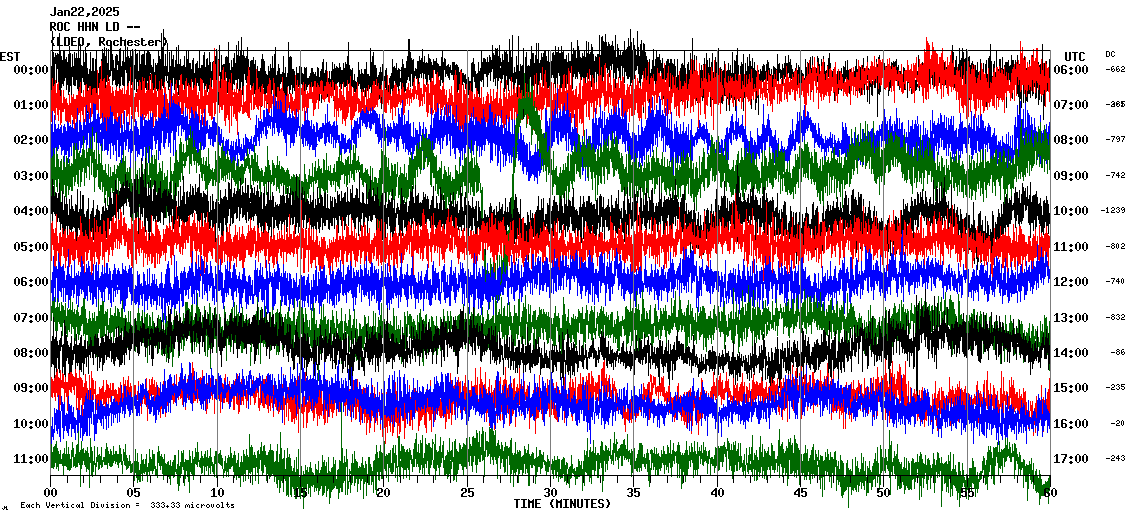Click the 11:00 EST row label

(30, 459)
